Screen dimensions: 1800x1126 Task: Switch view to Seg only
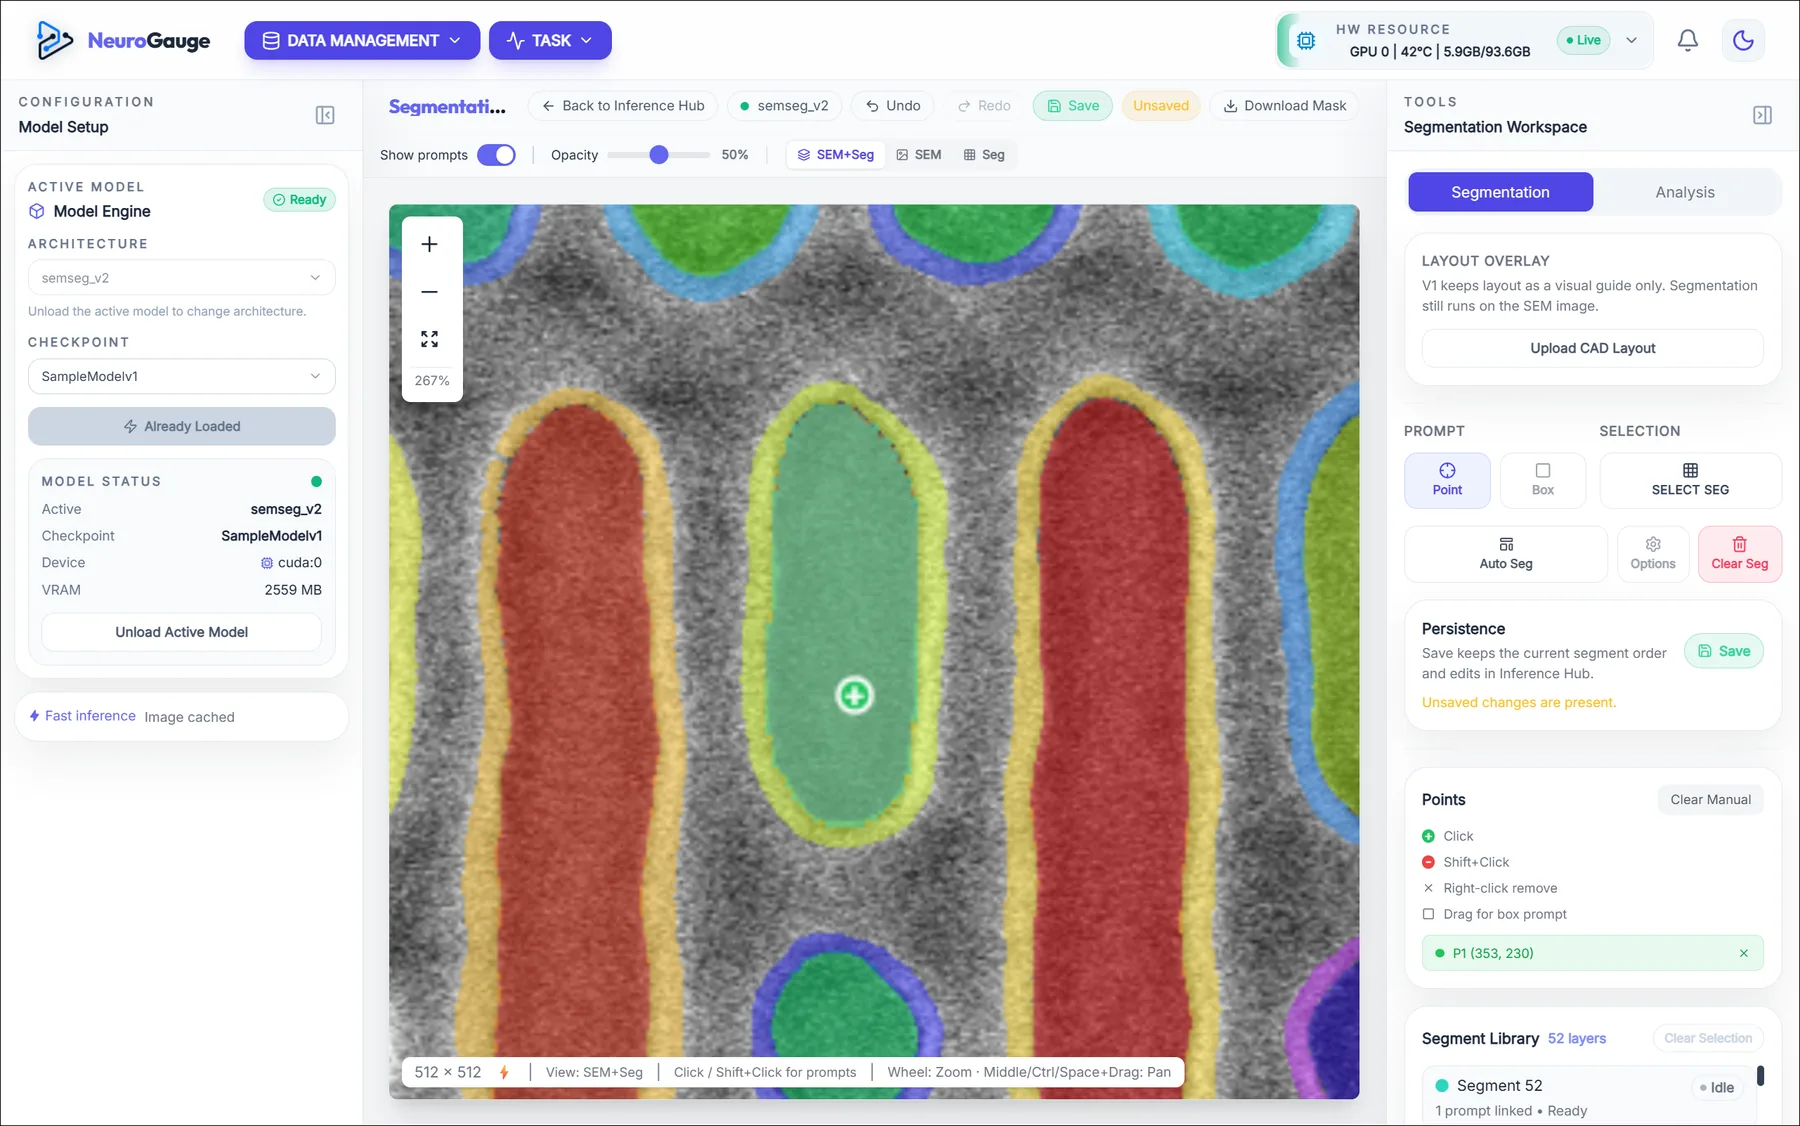[x=984, y=155]
